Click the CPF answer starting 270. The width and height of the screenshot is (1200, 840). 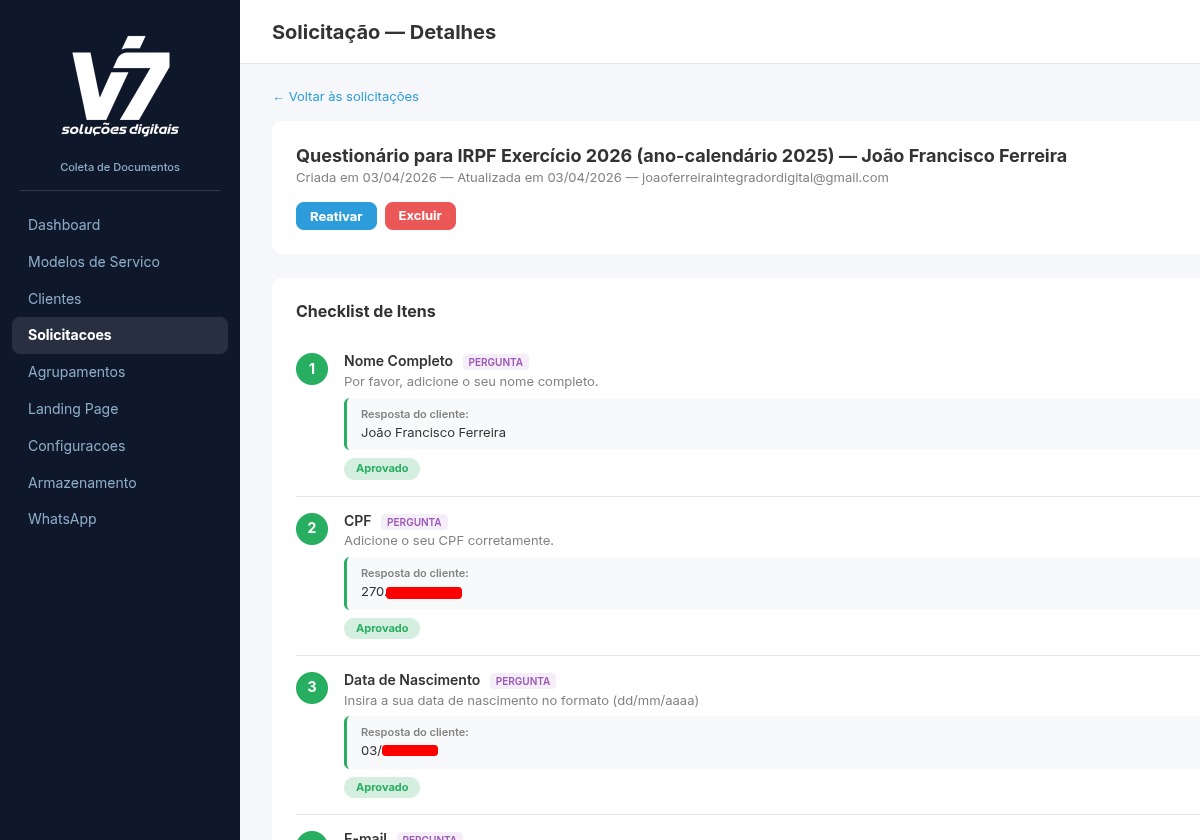pos(411,592)
